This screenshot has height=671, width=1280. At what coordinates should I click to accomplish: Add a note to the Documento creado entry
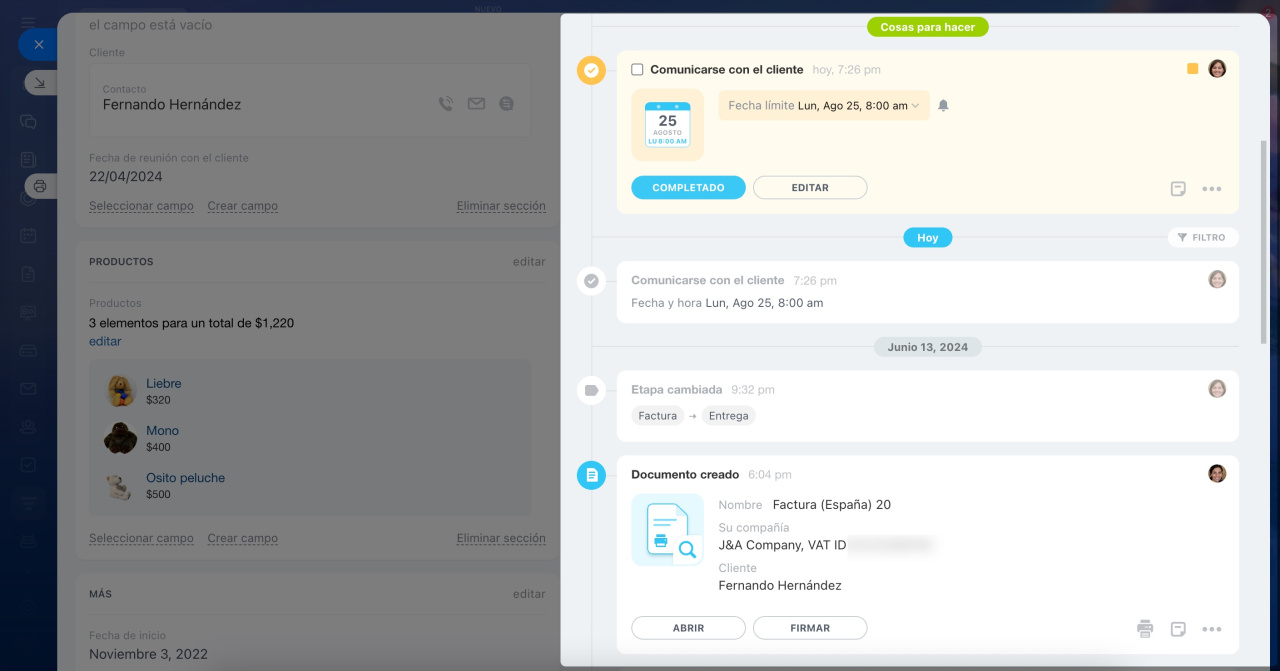[1179, 629]
